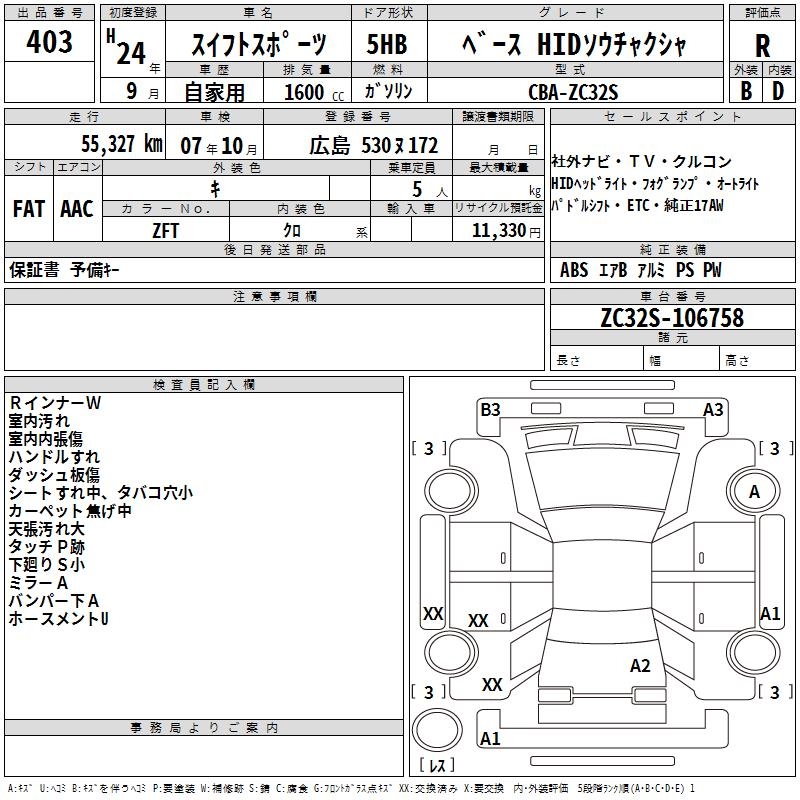Click the B3 damage mark on diagram
800x800 pixels.
[490, 410]
